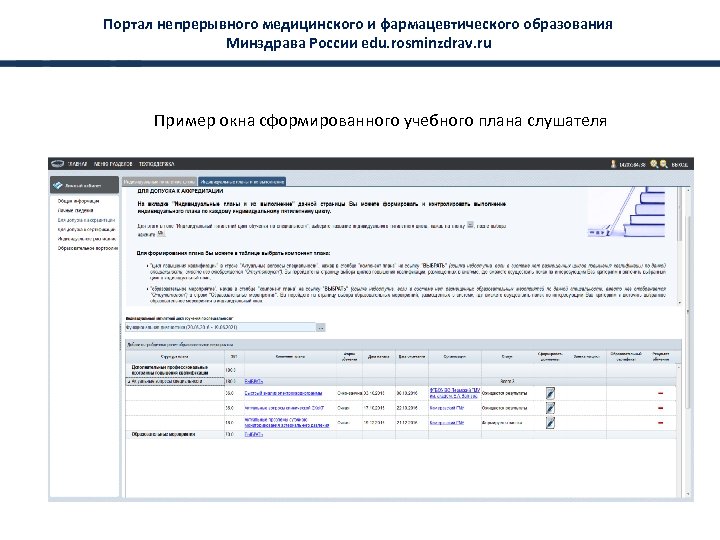Open the ГЛАВНАЯ menu item

pos(78,164)
